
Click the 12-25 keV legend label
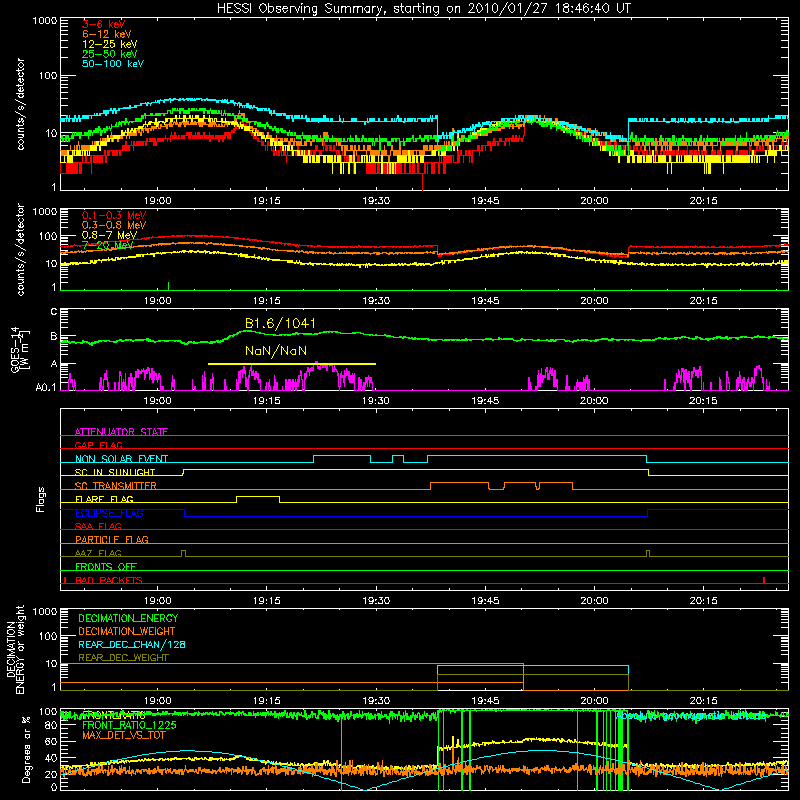[110, 44]
